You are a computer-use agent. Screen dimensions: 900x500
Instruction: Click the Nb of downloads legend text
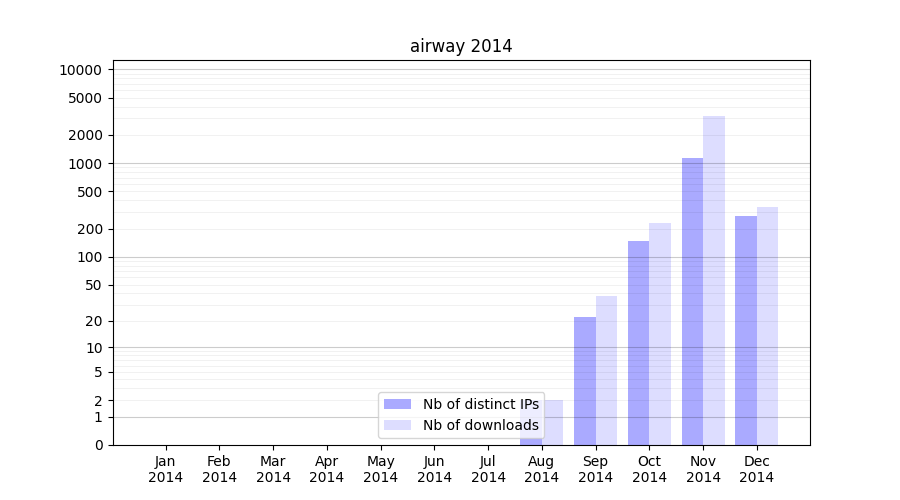point(481,425)
